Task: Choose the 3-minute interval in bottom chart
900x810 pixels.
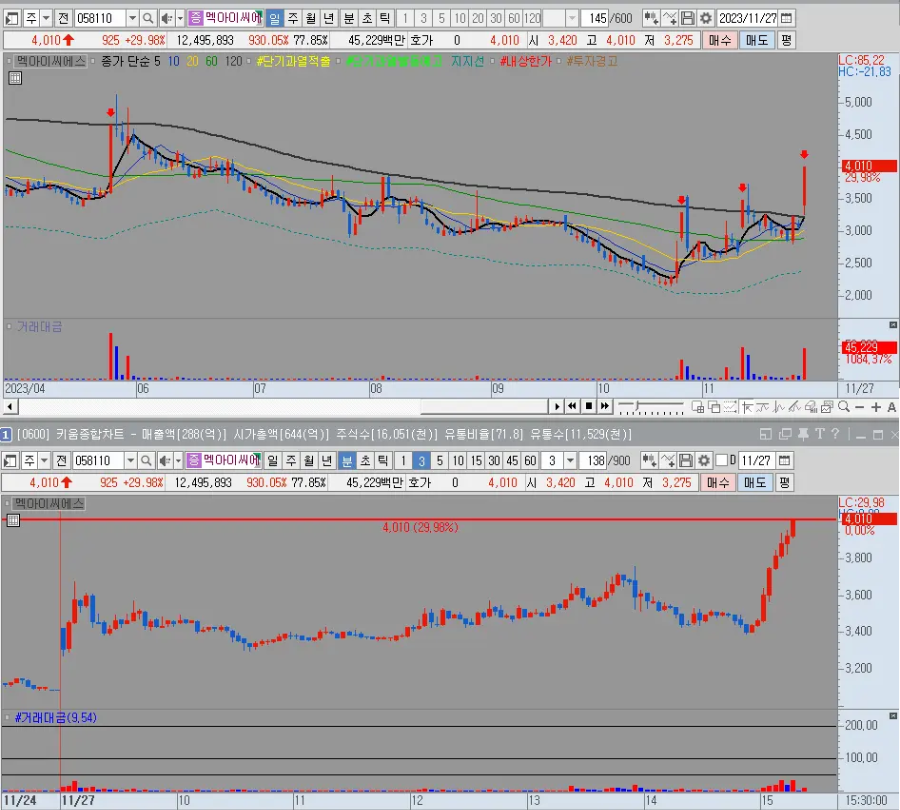Action: pyautogui.click(x=421, y=460)
